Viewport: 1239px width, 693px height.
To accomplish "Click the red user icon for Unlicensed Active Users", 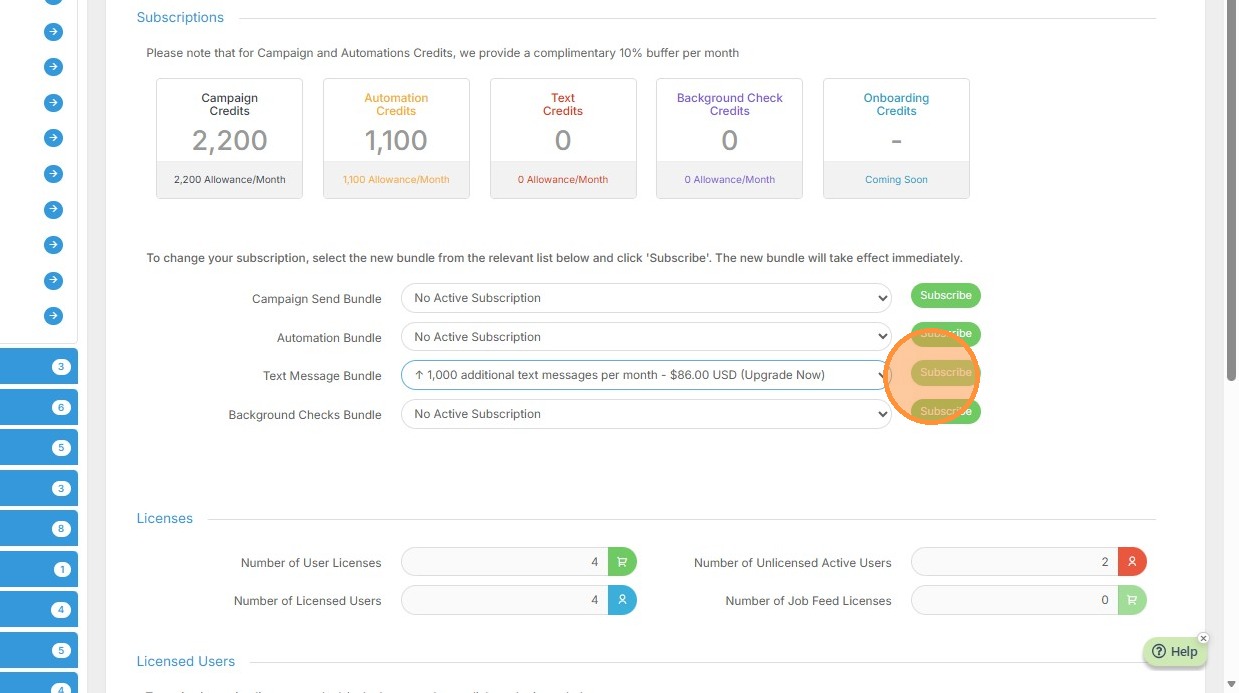I will pos(1131,562).
